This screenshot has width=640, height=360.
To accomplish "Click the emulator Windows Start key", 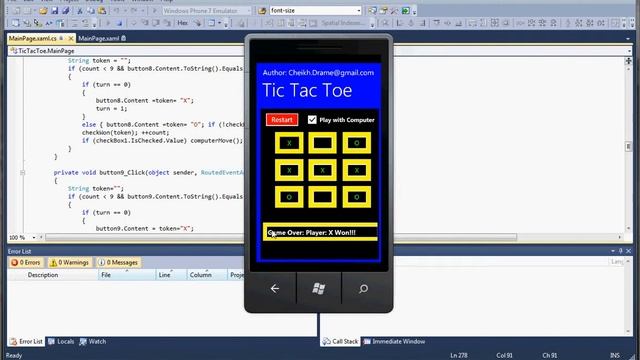I will pos(319,289).
